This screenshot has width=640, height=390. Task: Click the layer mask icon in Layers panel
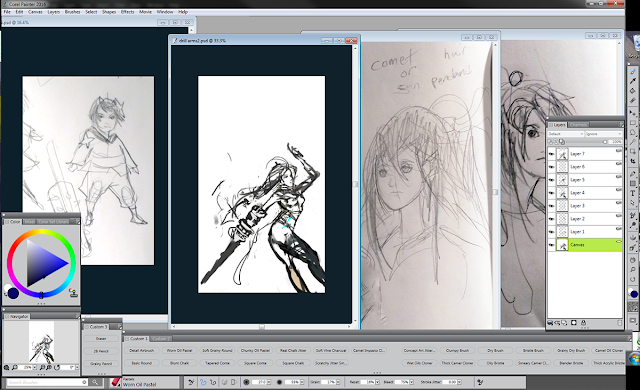coord(573,323)
